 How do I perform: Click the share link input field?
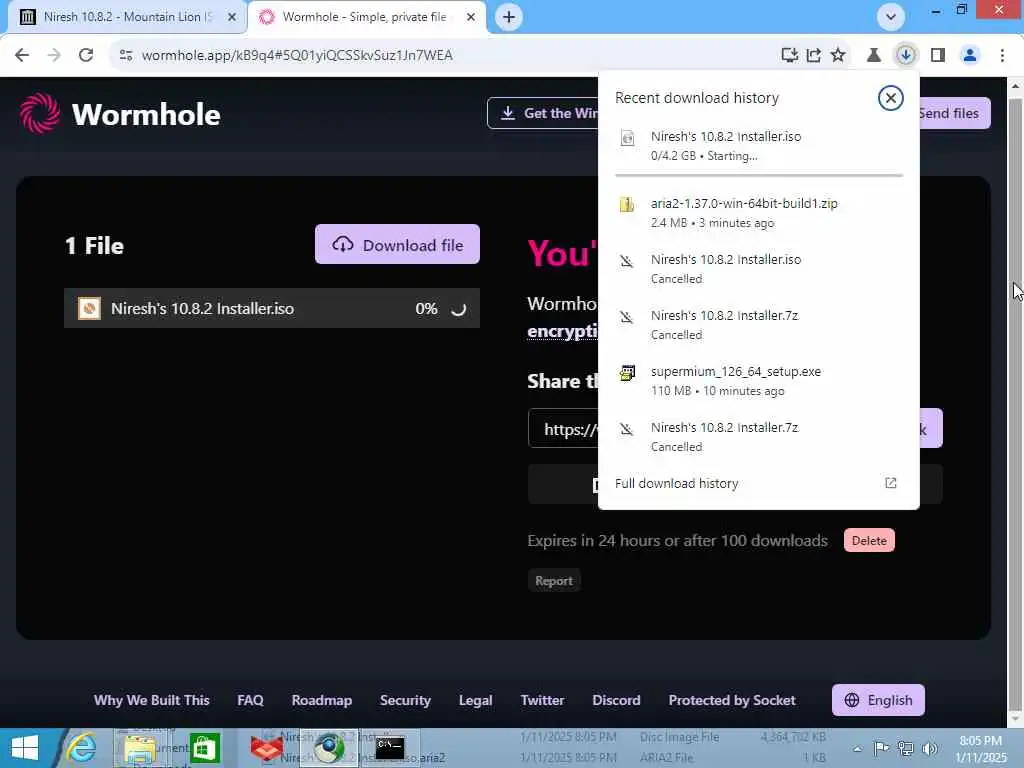pos(563,428)
